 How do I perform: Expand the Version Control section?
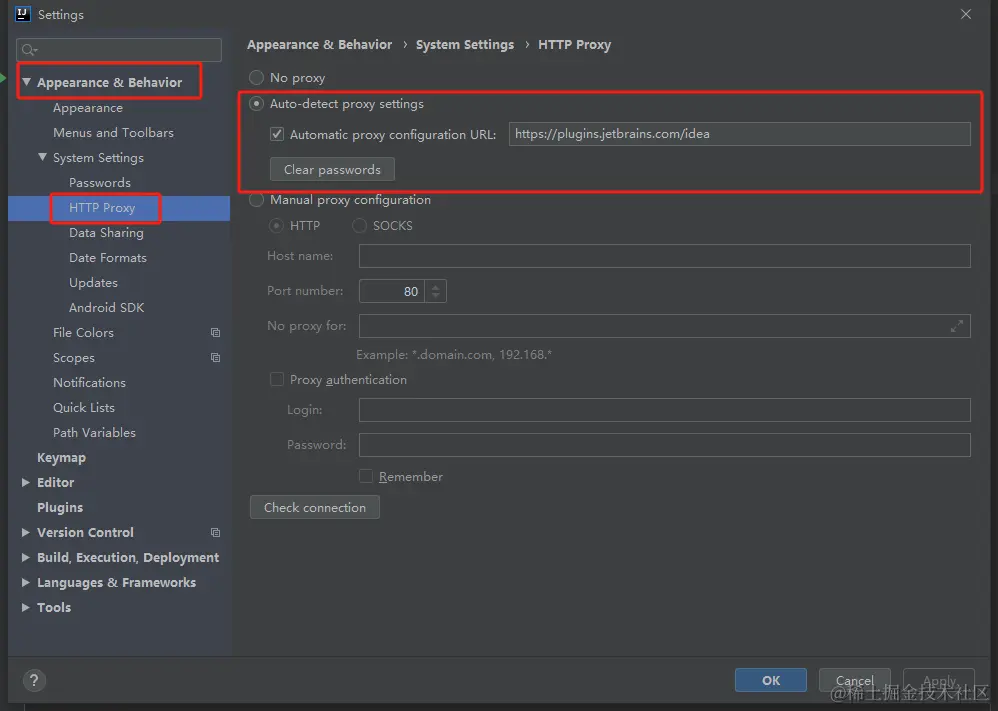click(25, 532)
